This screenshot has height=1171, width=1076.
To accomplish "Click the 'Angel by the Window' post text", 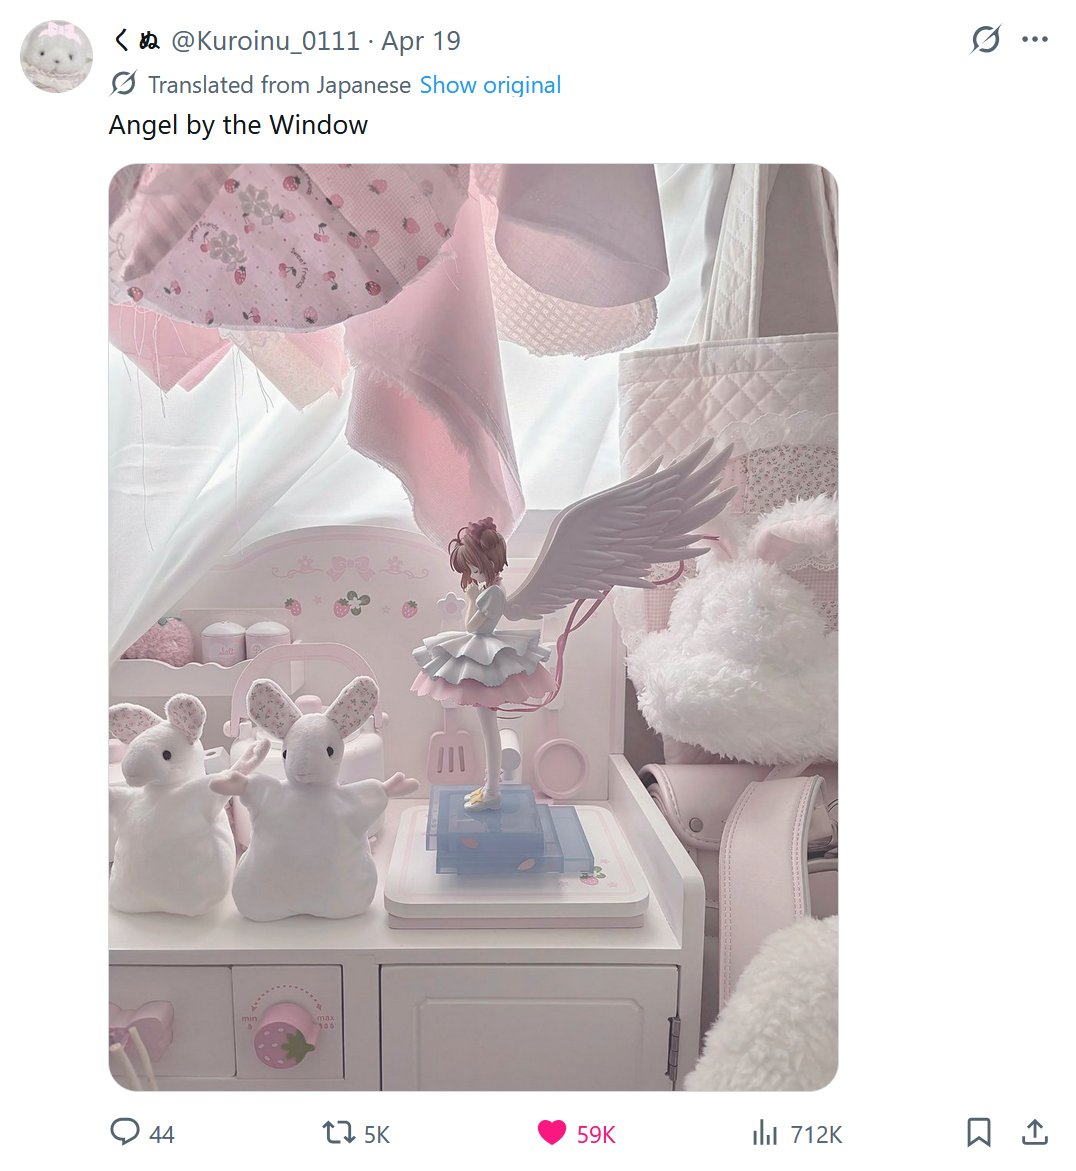I will [238, 125].
